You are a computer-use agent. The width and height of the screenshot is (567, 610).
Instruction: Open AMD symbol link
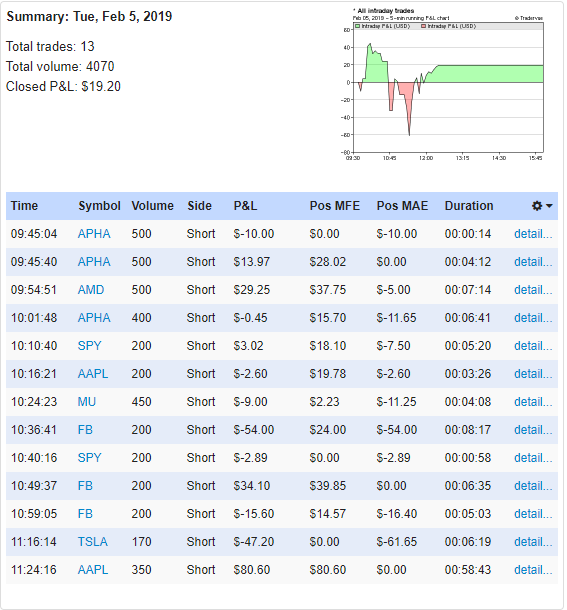point(91,290)
